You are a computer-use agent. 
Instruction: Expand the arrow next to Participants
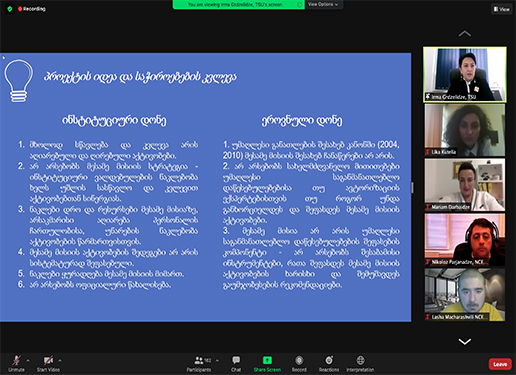click(217, 360)
